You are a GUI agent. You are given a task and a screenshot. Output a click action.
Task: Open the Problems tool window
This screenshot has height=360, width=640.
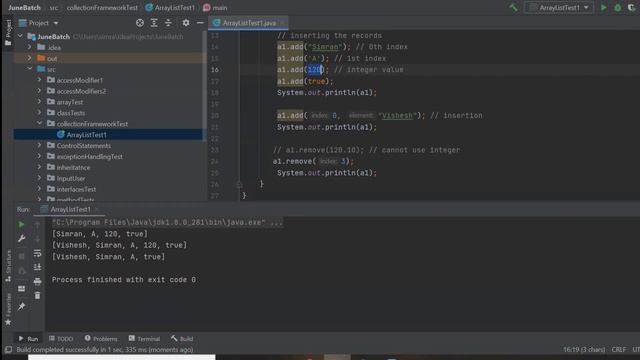tap(101, 338)
